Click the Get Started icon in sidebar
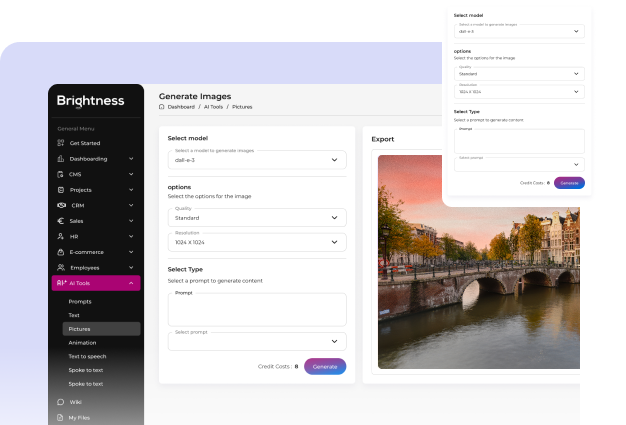The height and width of the screenshot is (425, 626). point(61,143)
